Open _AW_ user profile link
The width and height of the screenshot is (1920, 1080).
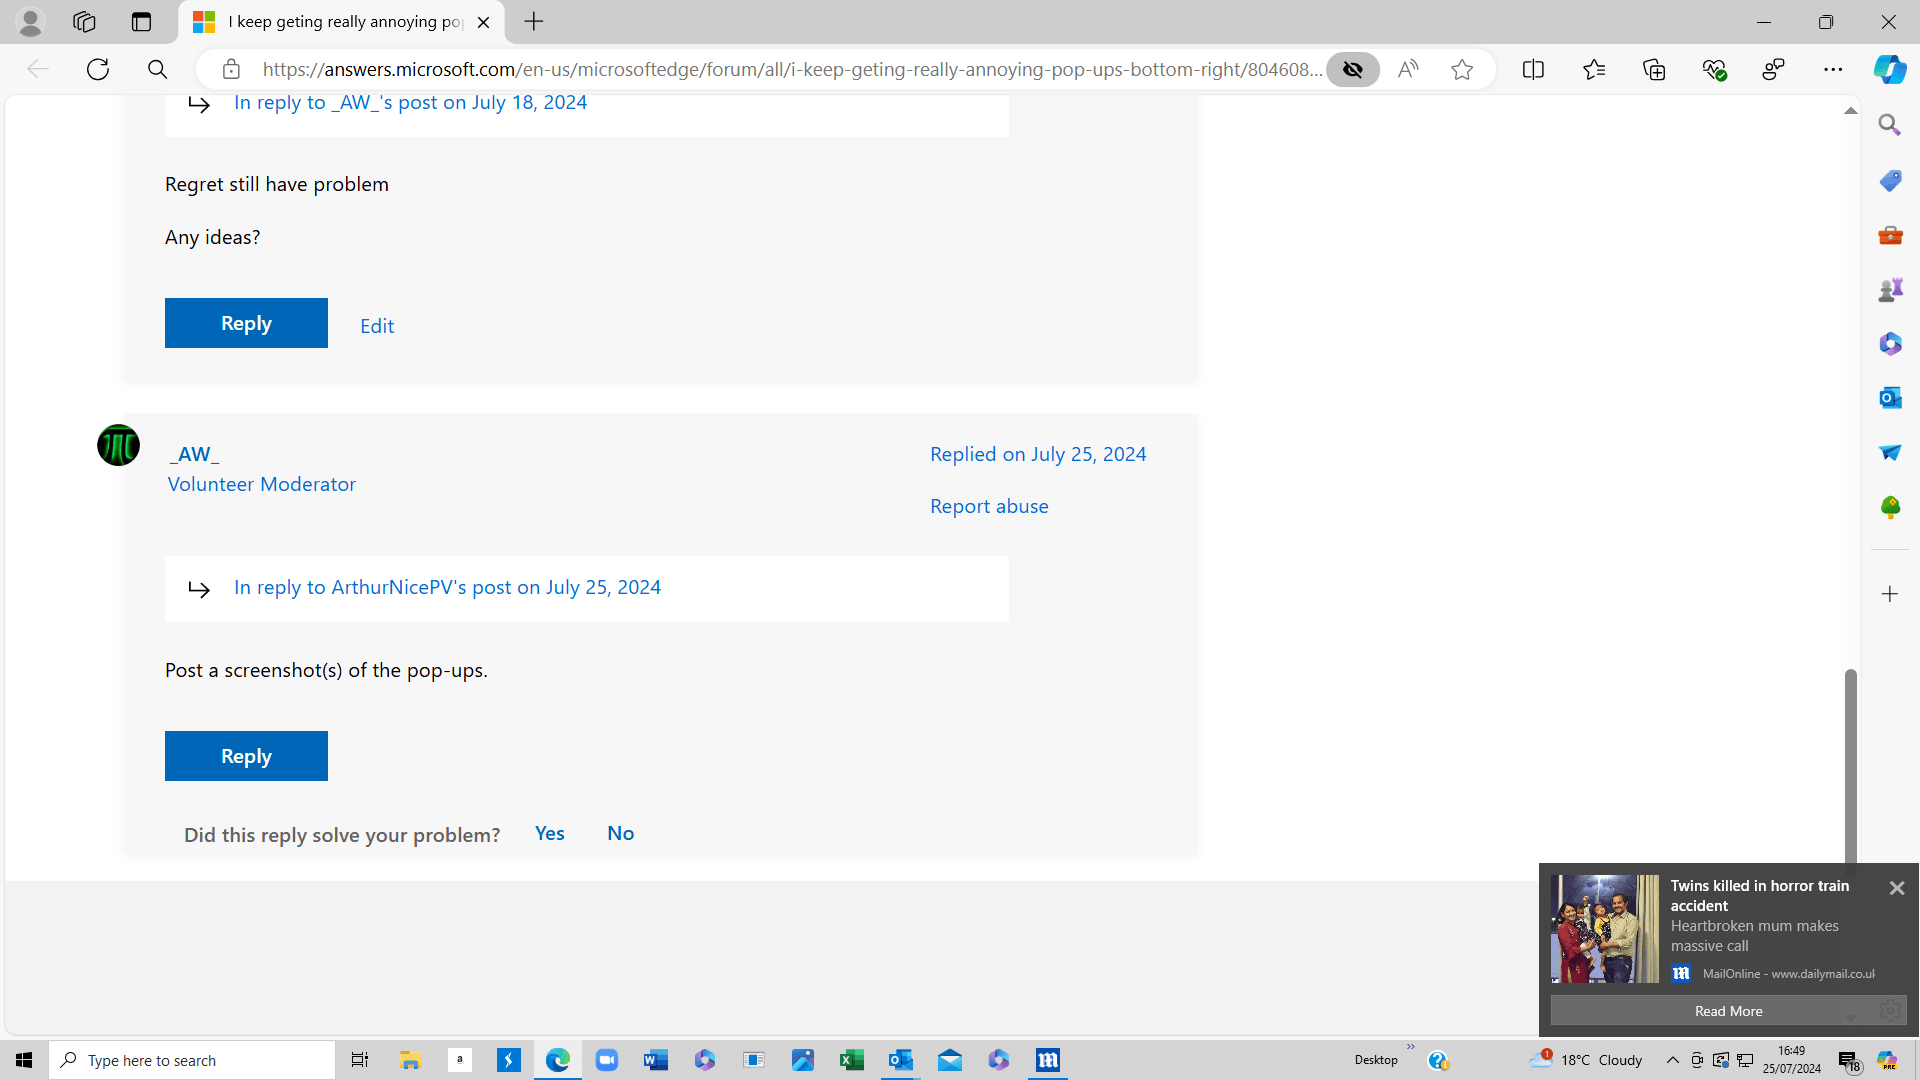(x=194, y=454)
